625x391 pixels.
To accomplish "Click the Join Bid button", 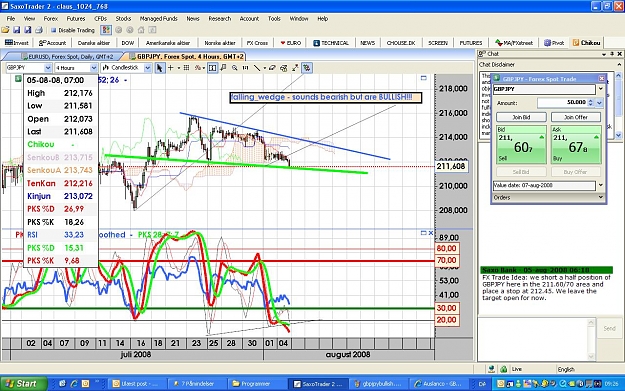I will pyautogui.click(x=521, y=117).
